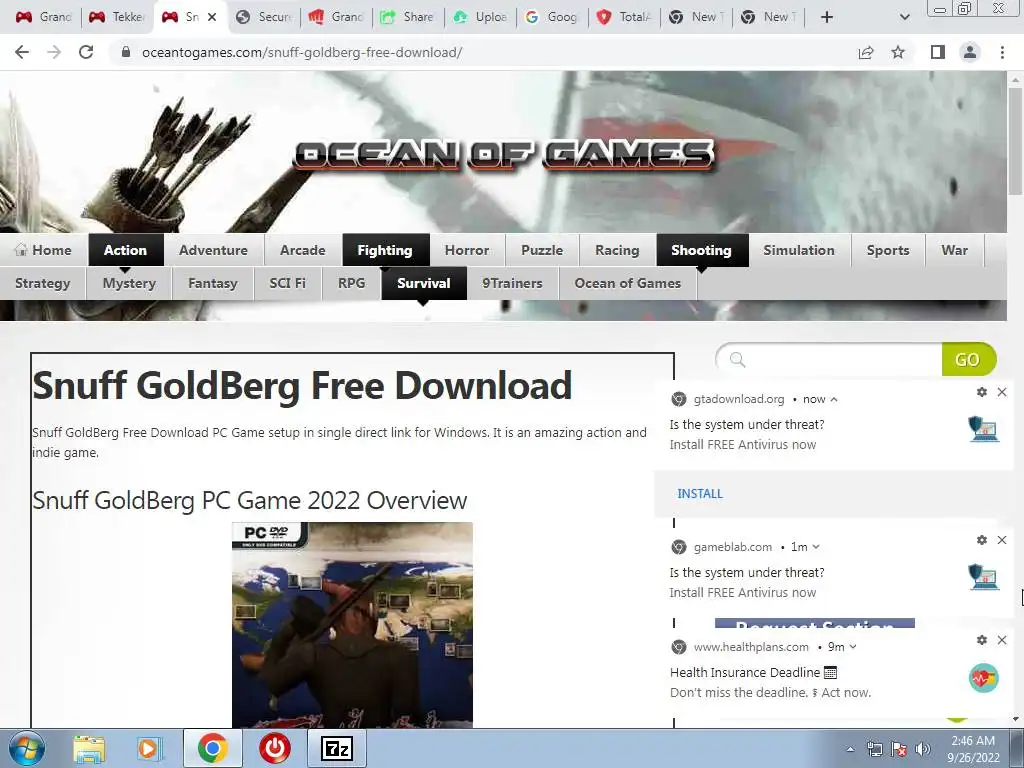
Task: Open the RPG category
Action: (x=351, y=283)
